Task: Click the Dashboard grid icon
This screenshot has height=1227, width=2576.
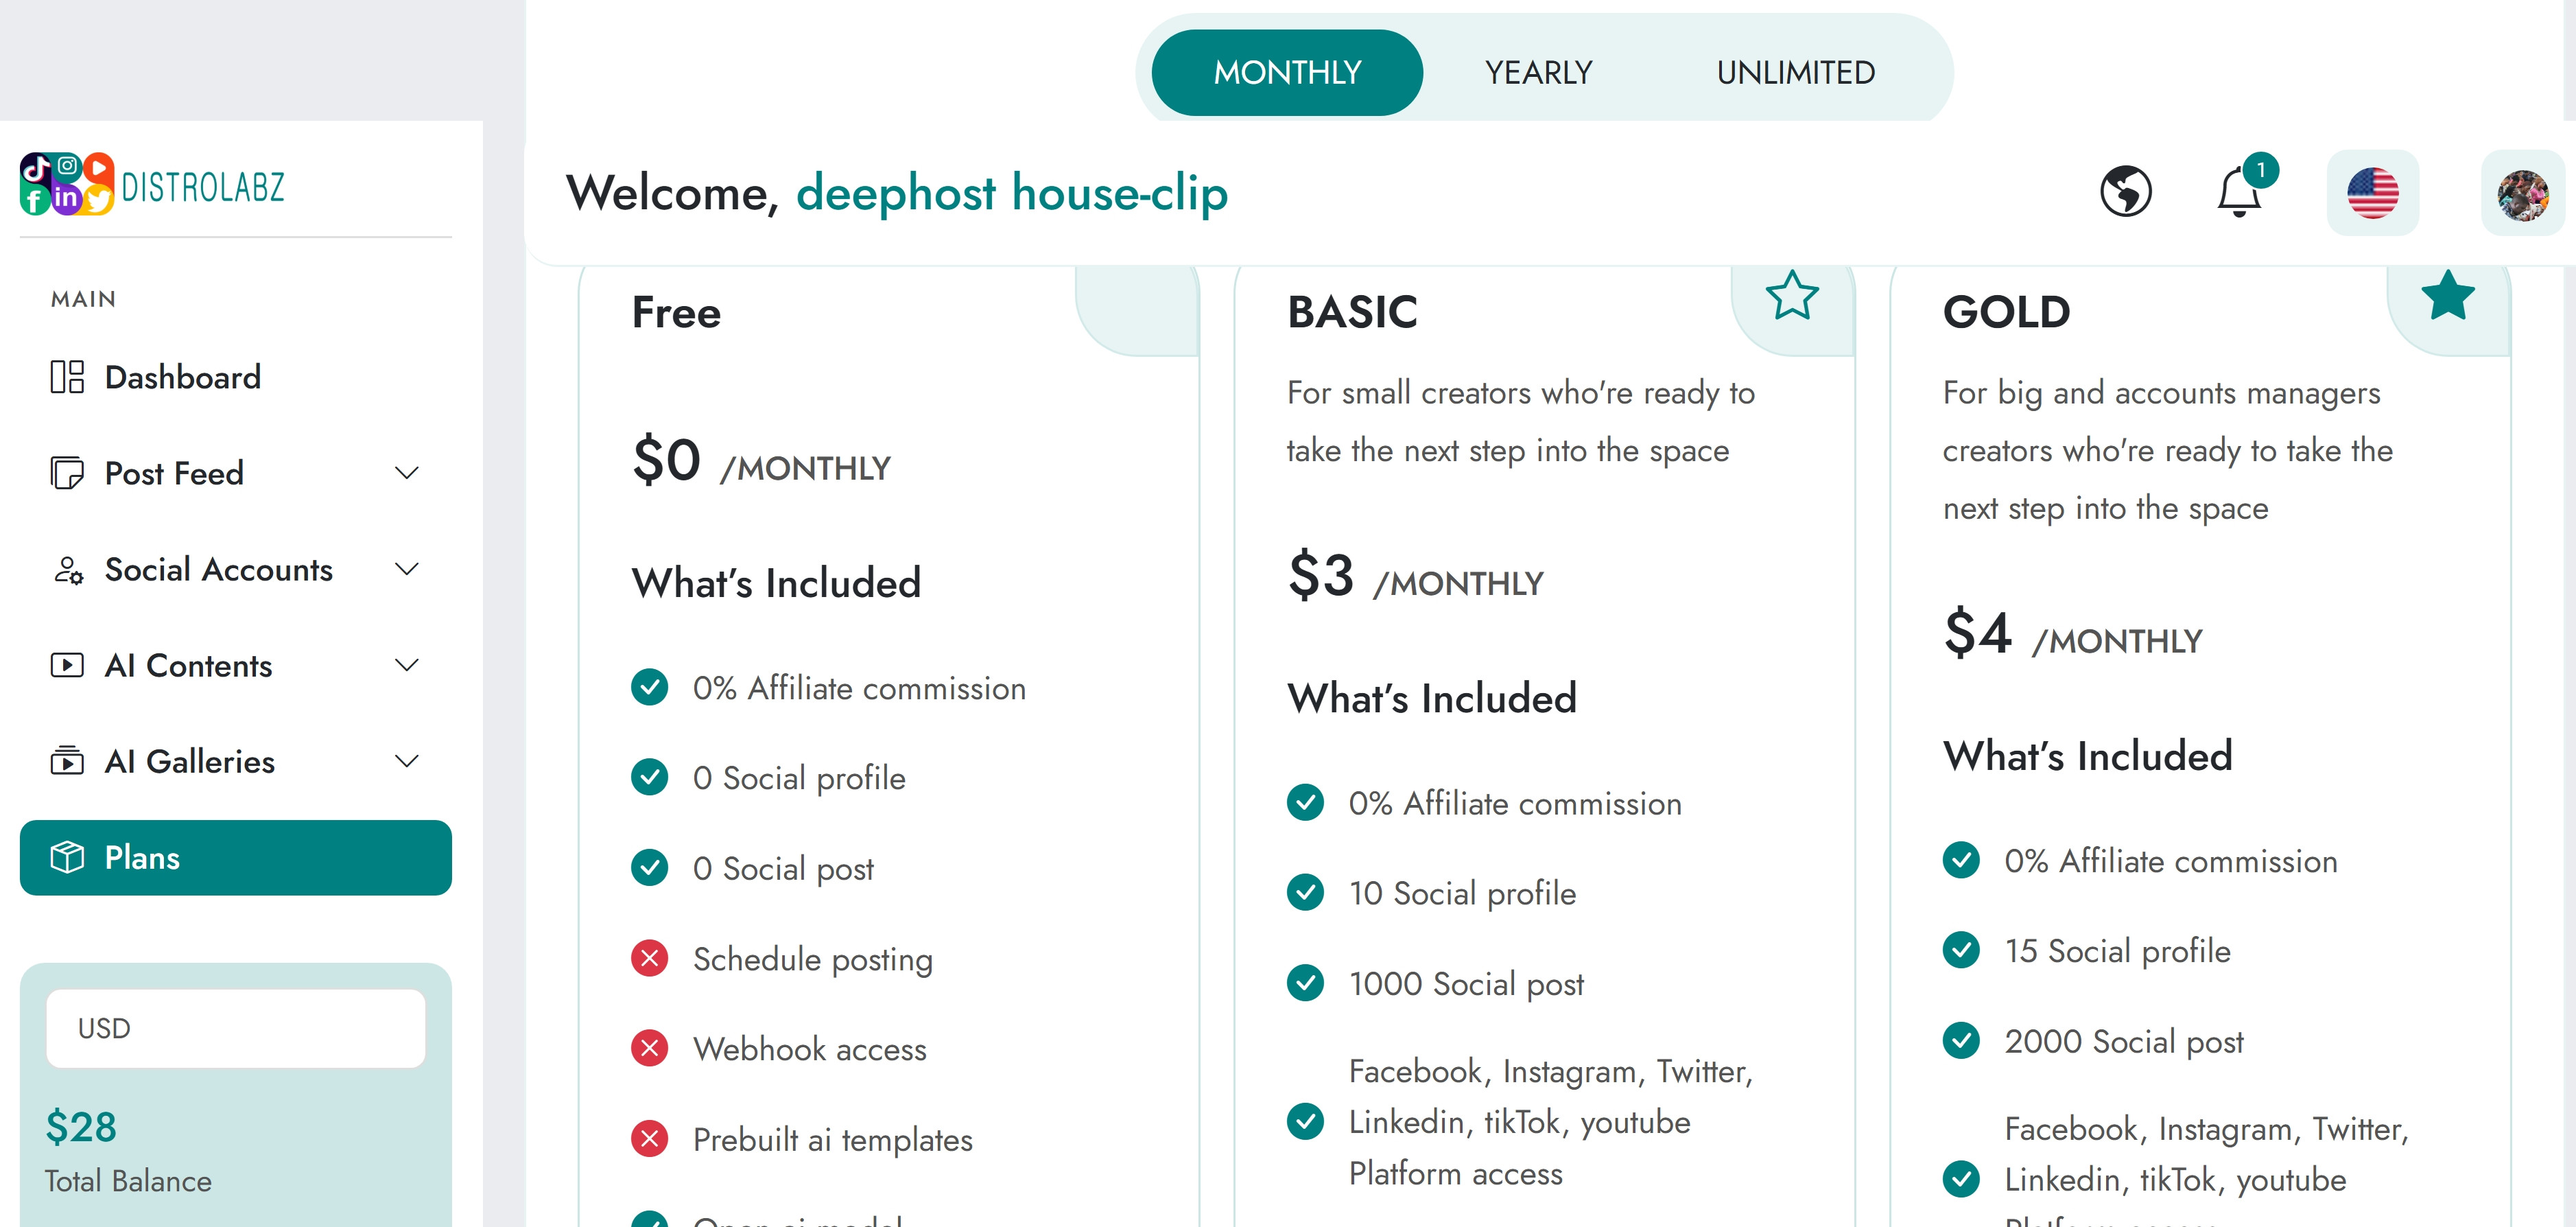Action: coord(67,377)
